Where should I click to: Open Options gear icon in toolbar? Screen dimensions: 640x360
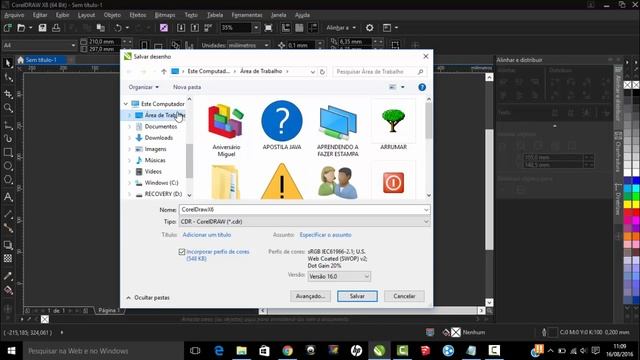point(369,28)
